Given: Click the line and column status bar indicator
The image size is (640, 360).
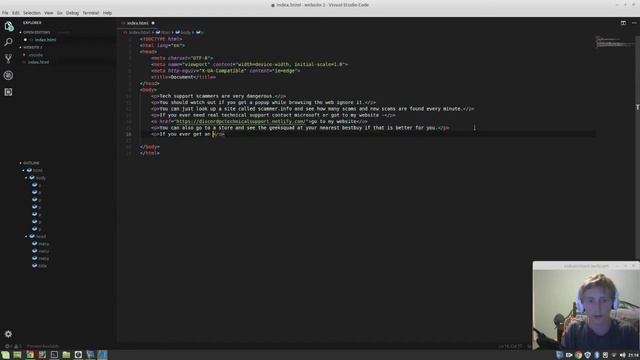Looking at the screenshot, I should pyautogui.click(x=509, y=346).
